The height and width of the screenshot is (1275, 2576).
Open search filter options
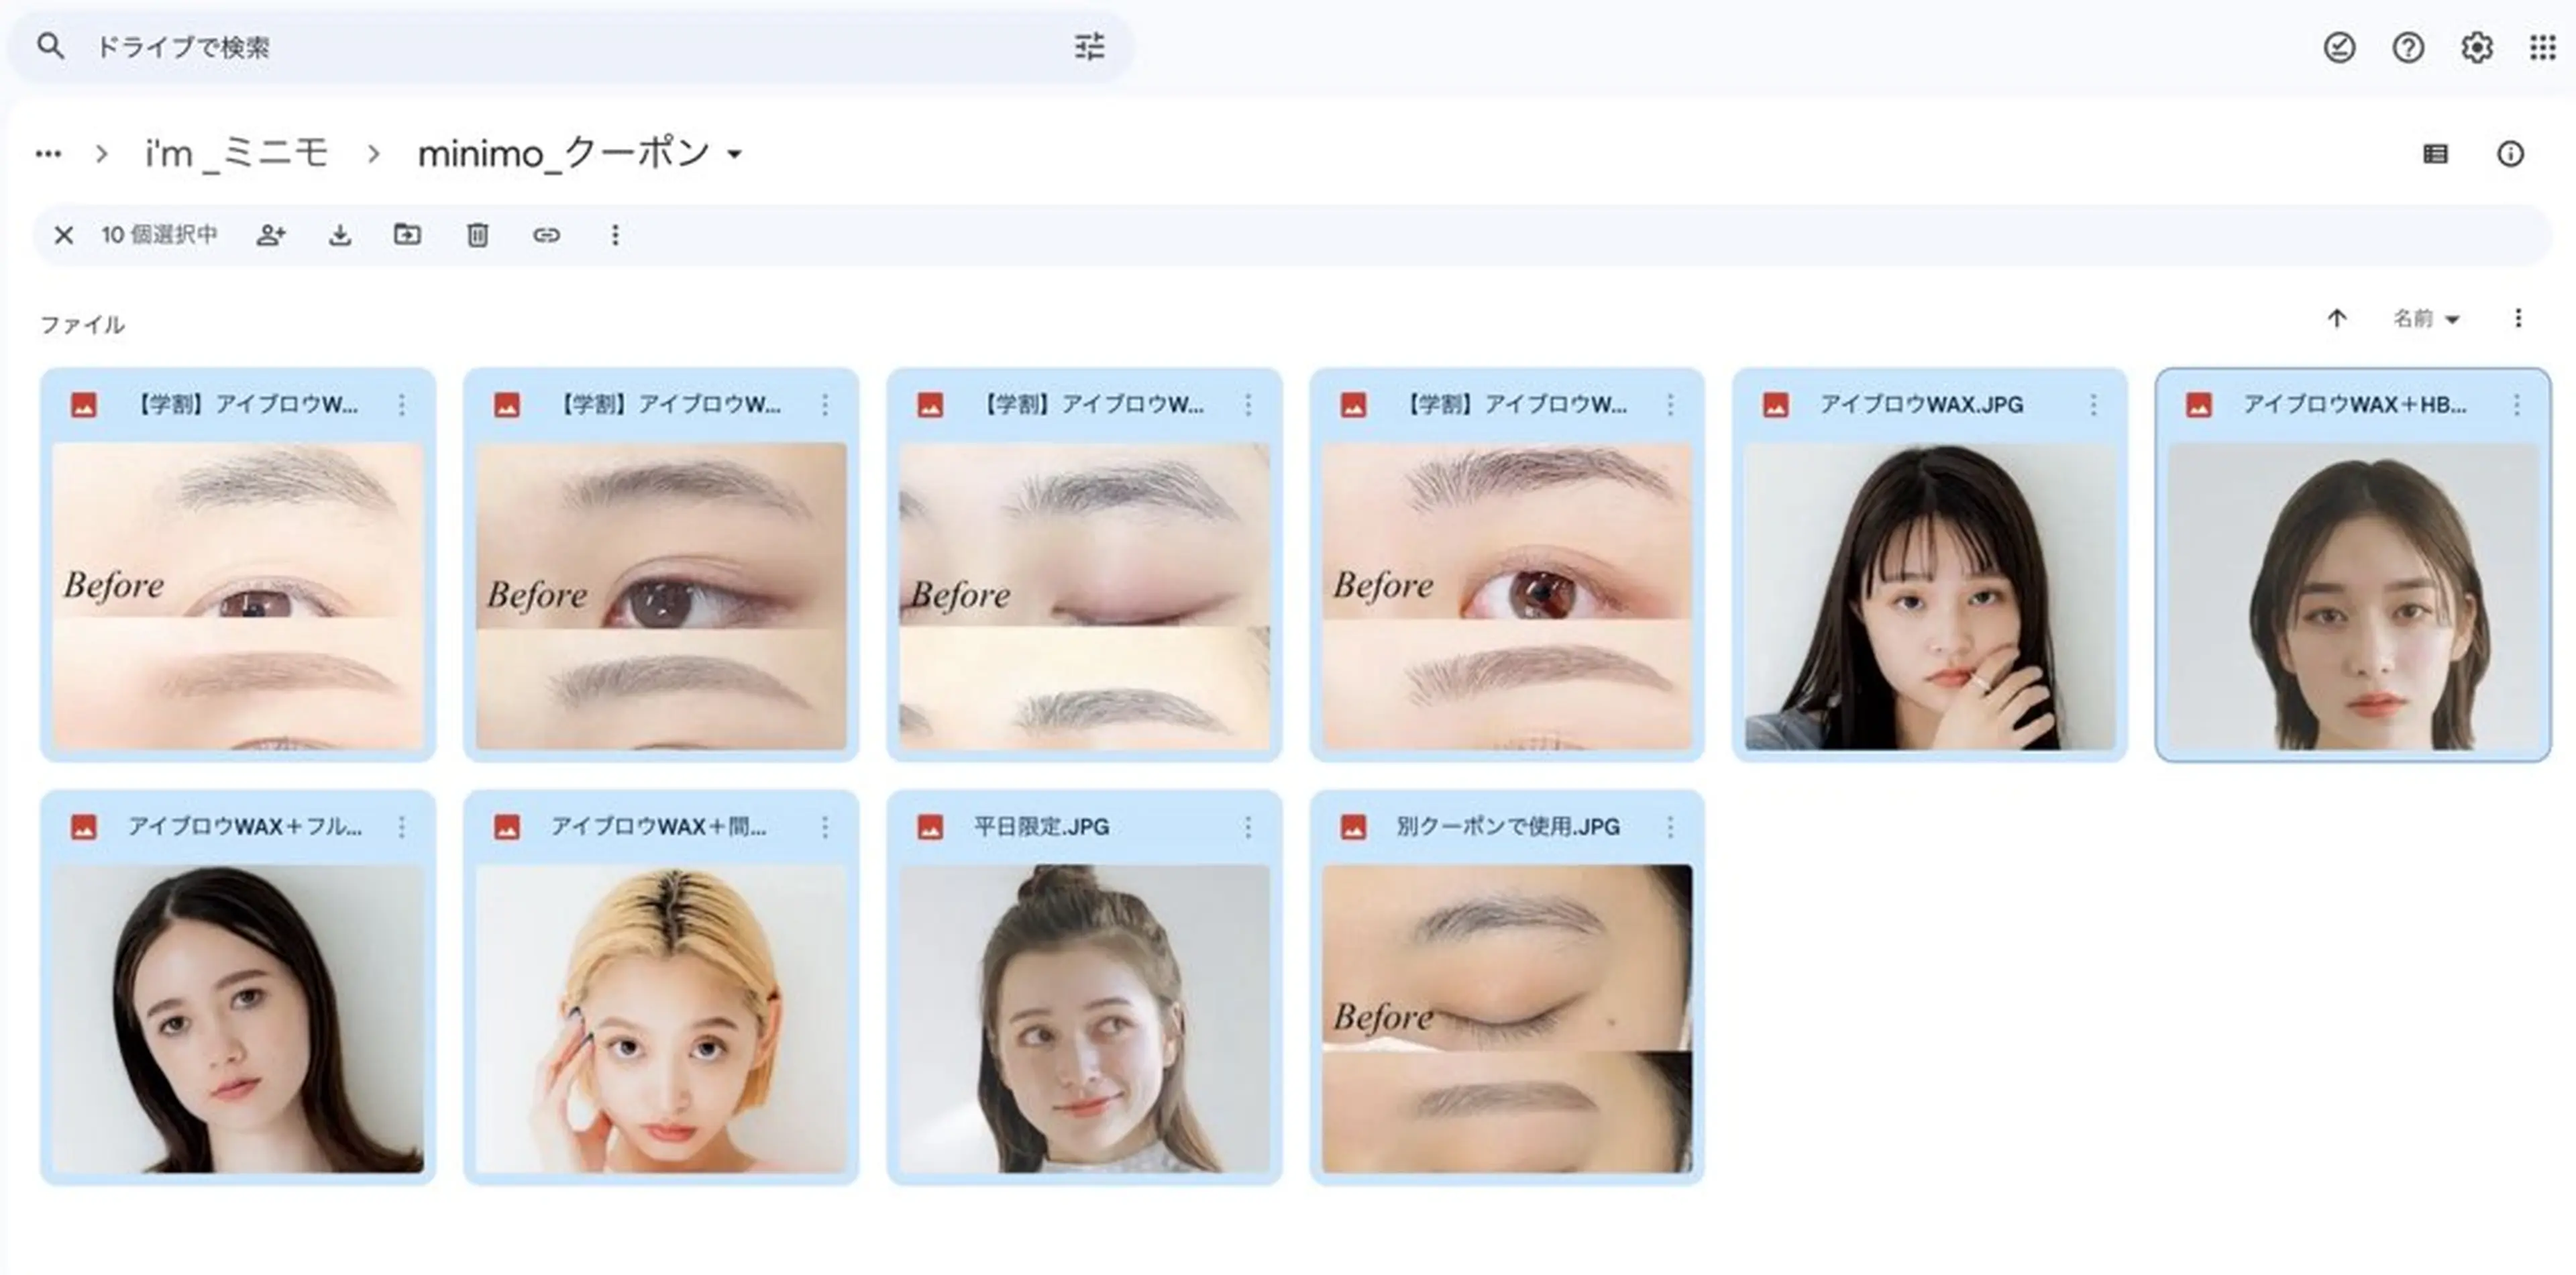tap(1089, 47)
